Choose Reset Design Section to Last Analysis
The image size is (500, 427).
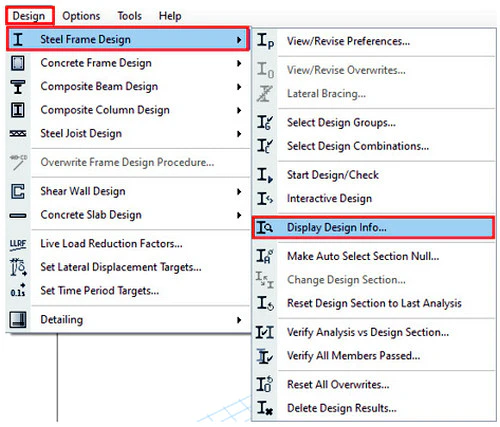[x=373, y=303]
